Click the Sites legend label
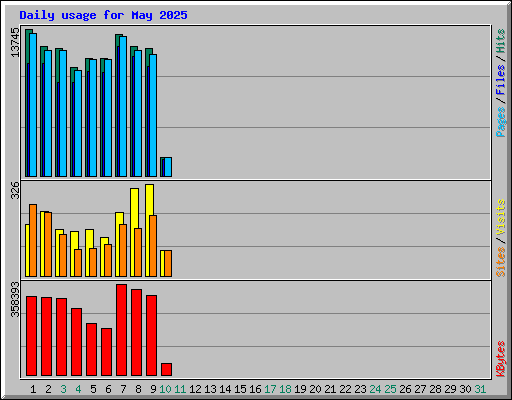This screenshot has width=512, height=400. (x=500, y=262)
